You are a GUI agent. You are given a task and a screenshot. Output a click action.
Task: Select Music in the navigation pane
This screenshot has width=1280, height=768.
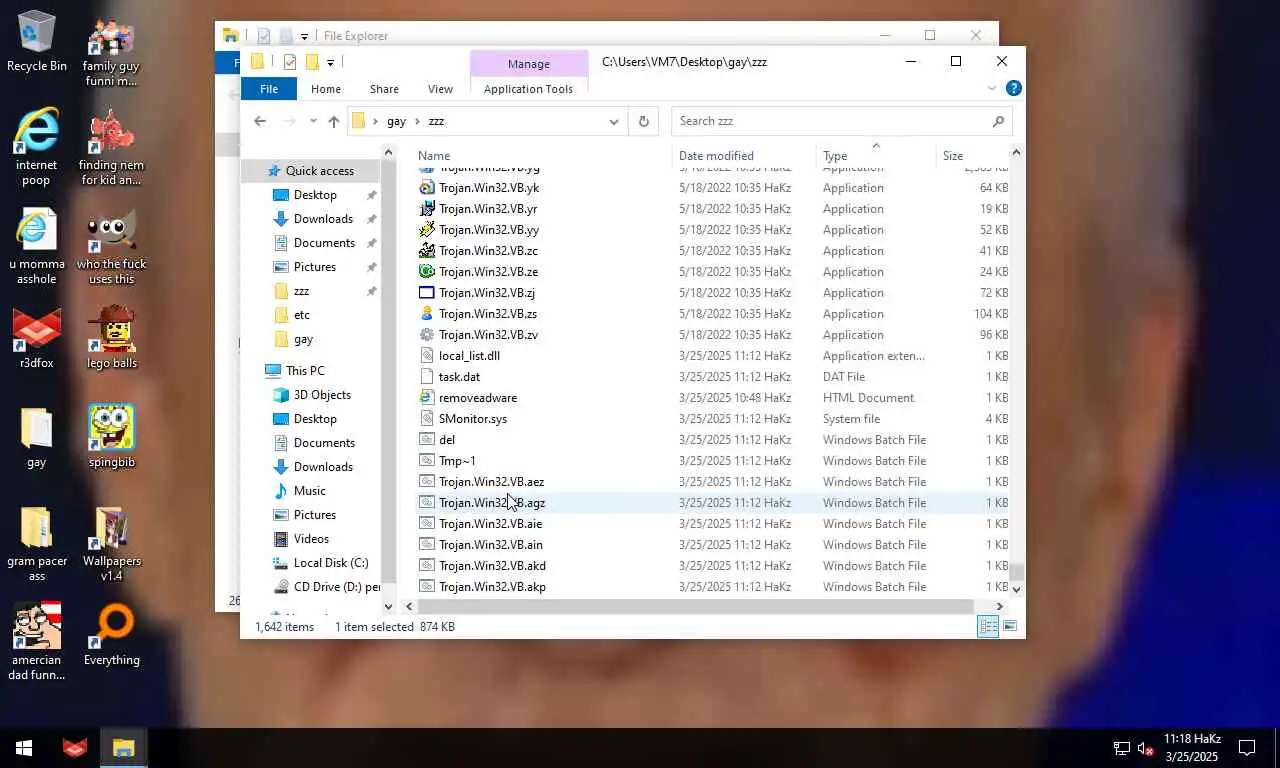tap(309, 491)
